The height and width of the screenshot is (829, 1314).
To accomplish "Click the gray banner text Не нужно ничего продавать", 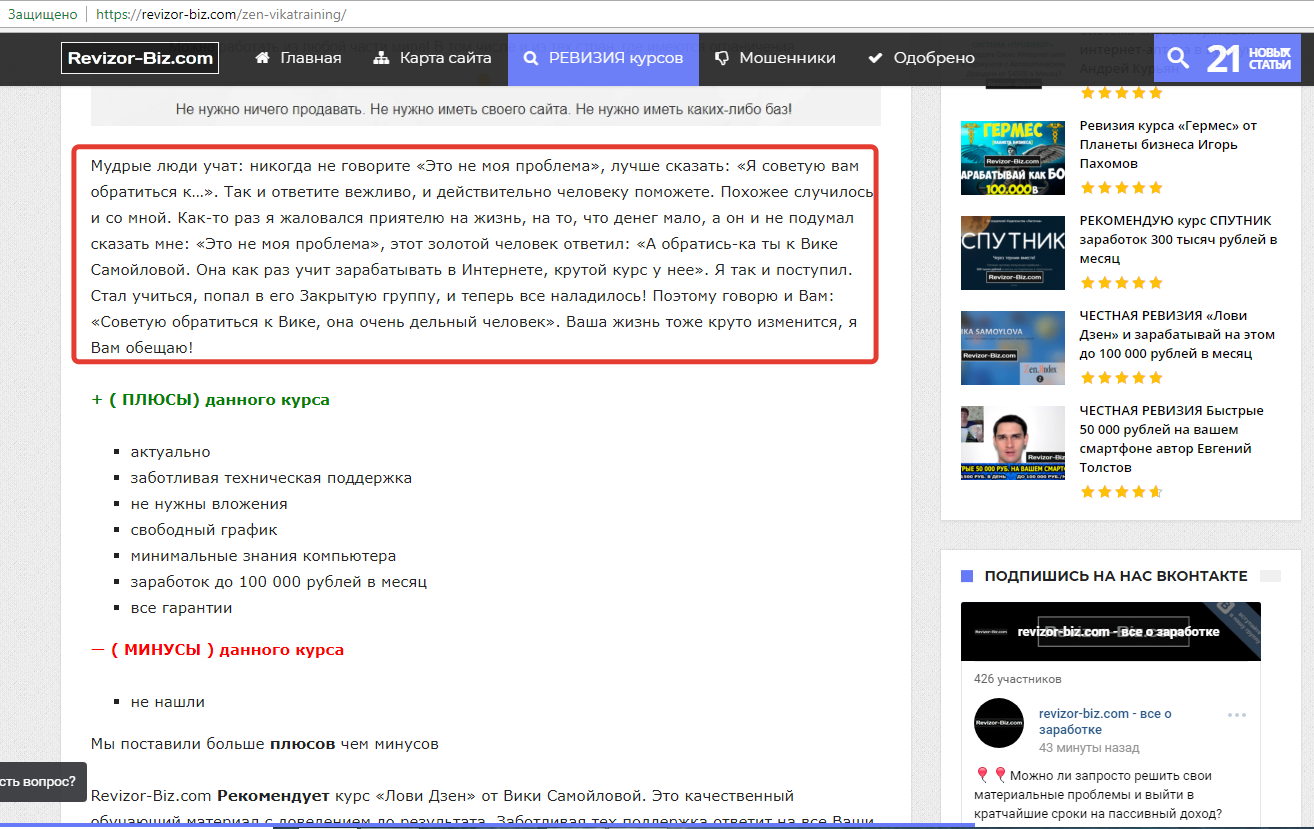I will coord(484,108).
